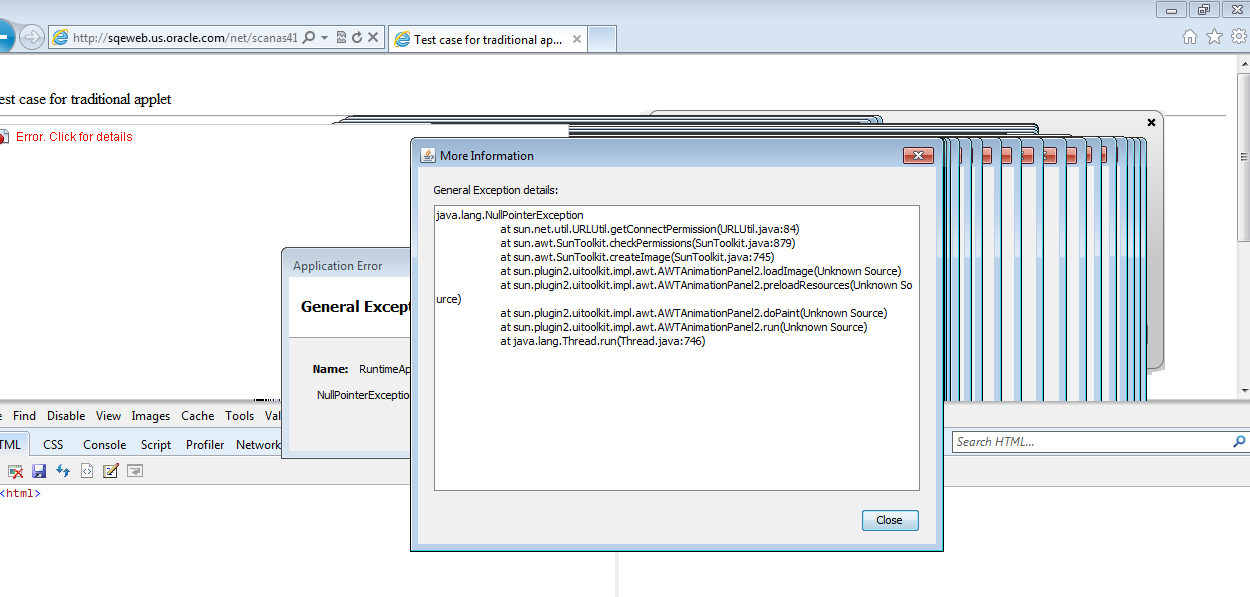This screenshot has width=1250, height=597.
Task: Switch to the Console tab
Action: click(104, 445)
